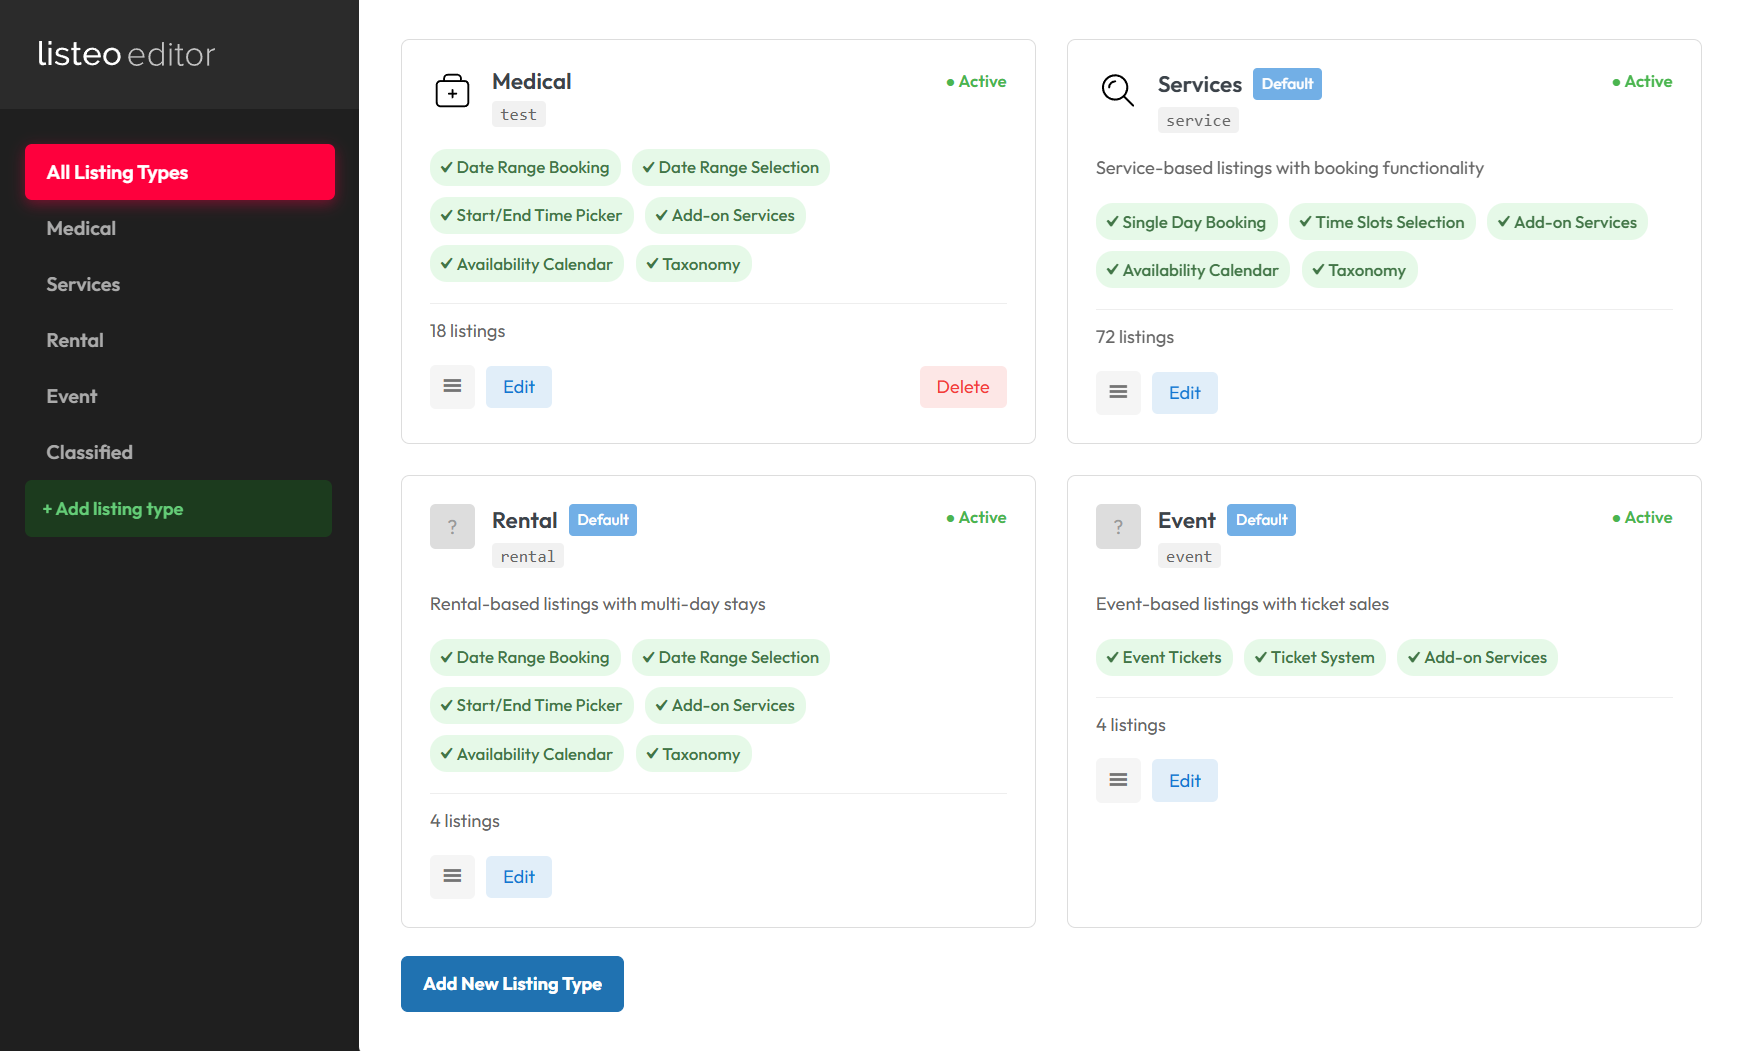Open the Rental sidebar item
The width and height of the screenshot is (1740, 1051).
click(75, 340)
